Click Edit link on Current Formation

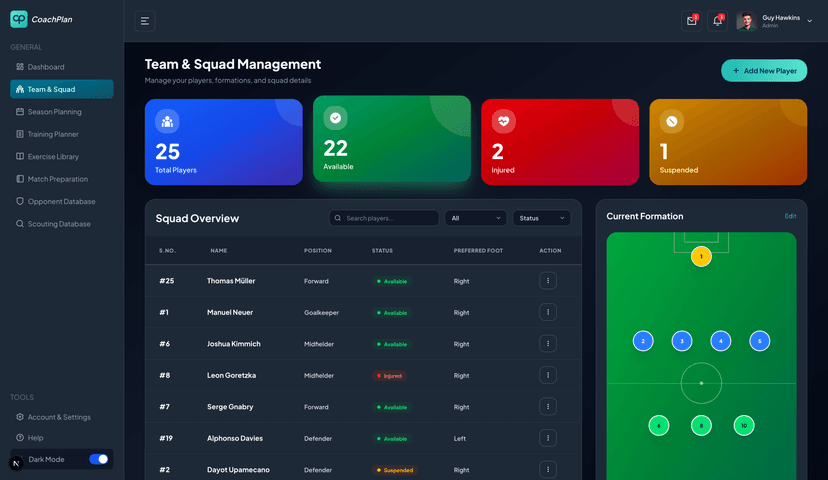[x=790, y=216]
